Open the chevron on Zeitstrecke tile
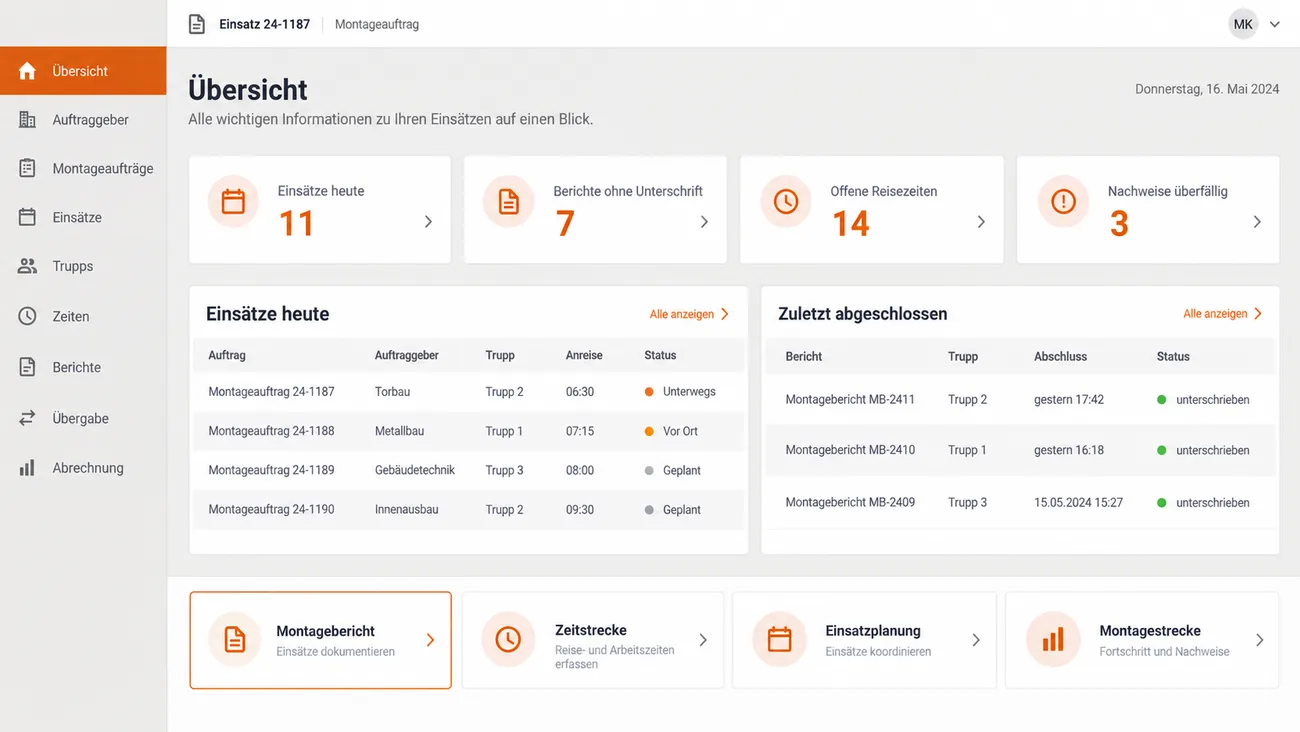 point(703,640)
